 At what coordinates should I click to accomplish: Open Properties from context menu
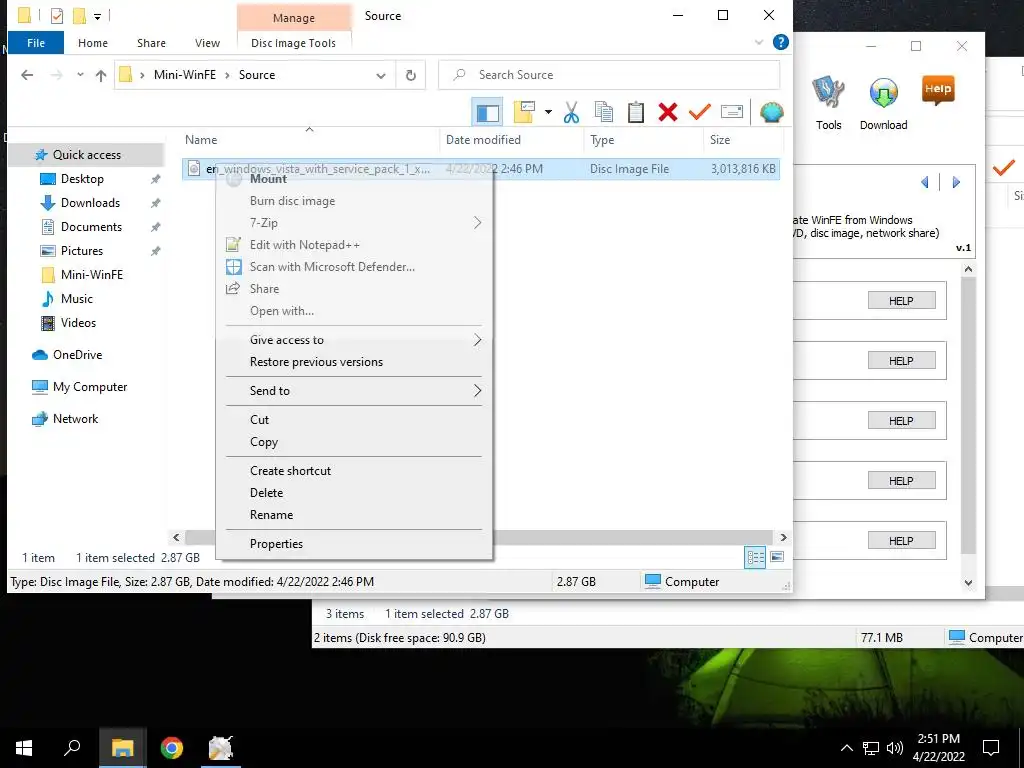tap(353, 544)
